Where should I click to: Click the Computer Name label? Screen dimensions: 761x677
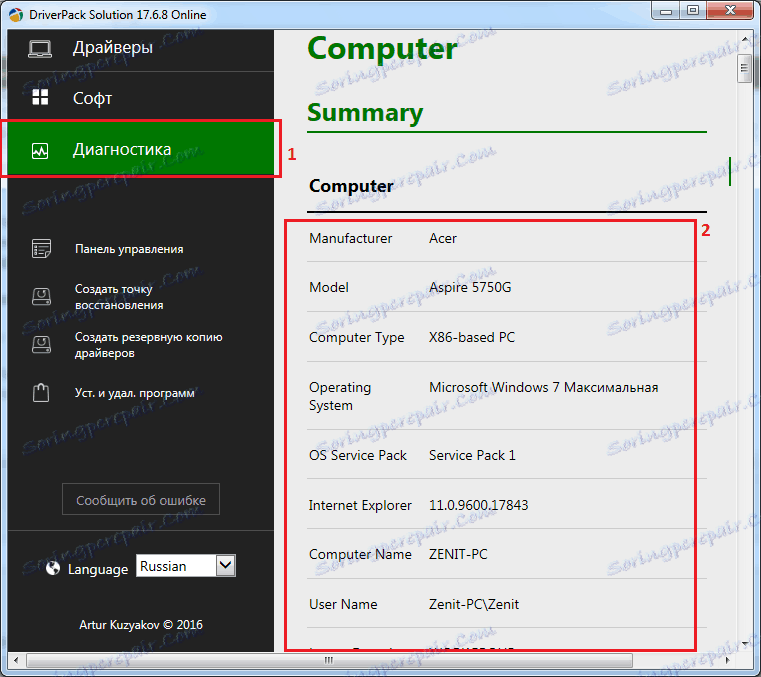360,554
